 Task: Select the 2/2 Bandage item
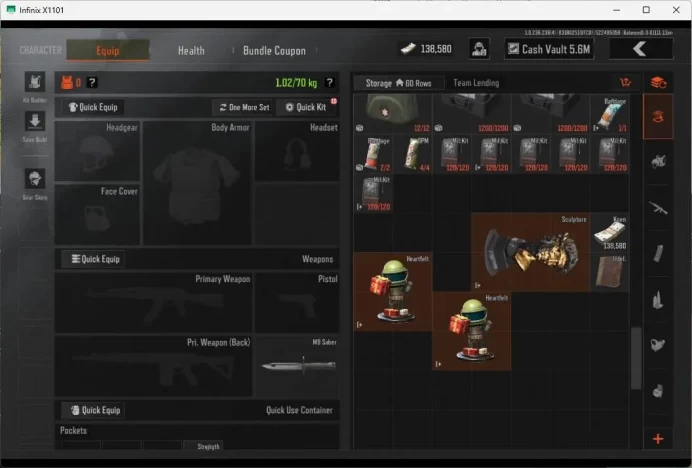[373, 154]
